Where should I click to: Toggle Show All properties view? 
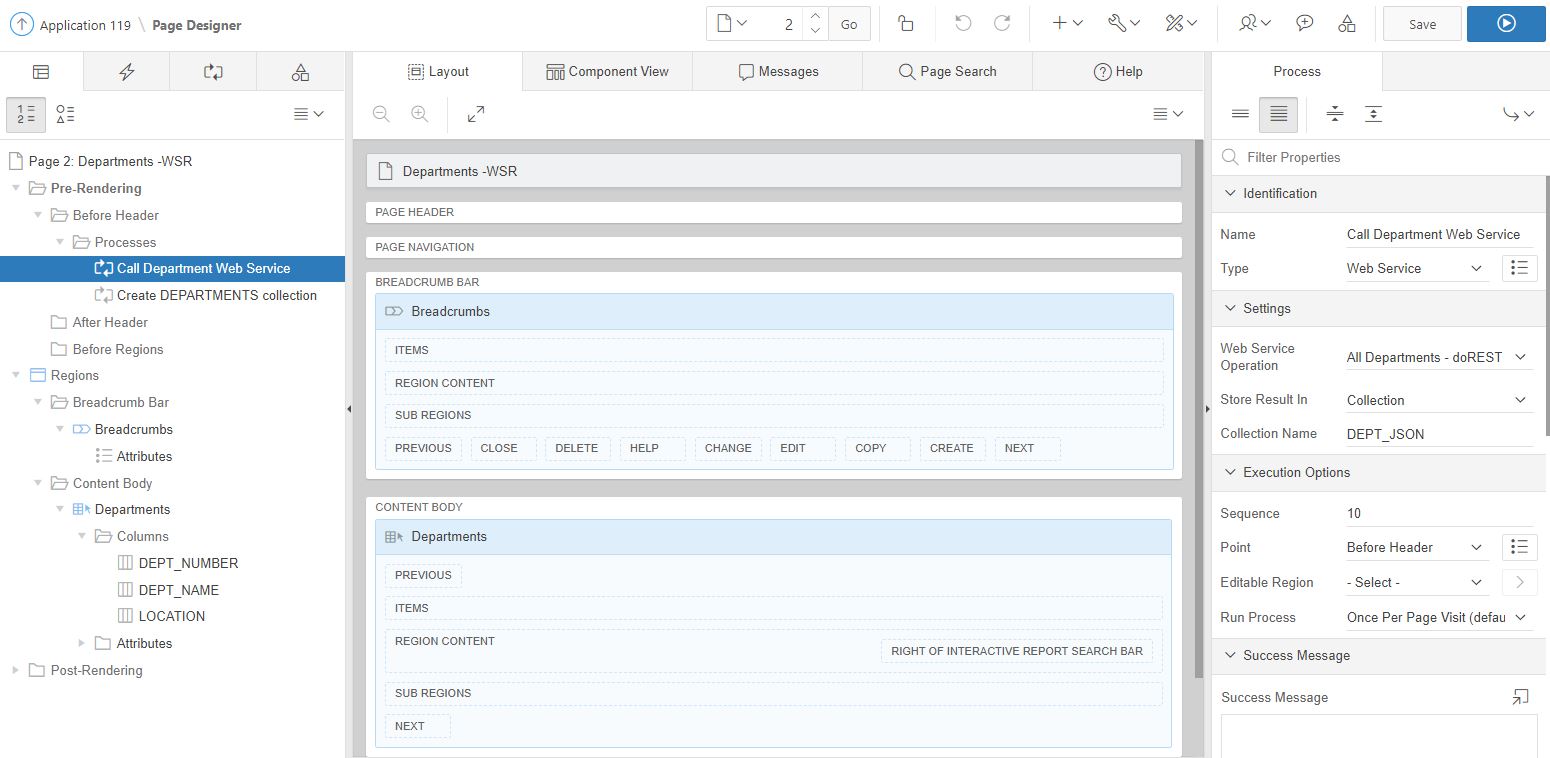[x=1279, y=115]
